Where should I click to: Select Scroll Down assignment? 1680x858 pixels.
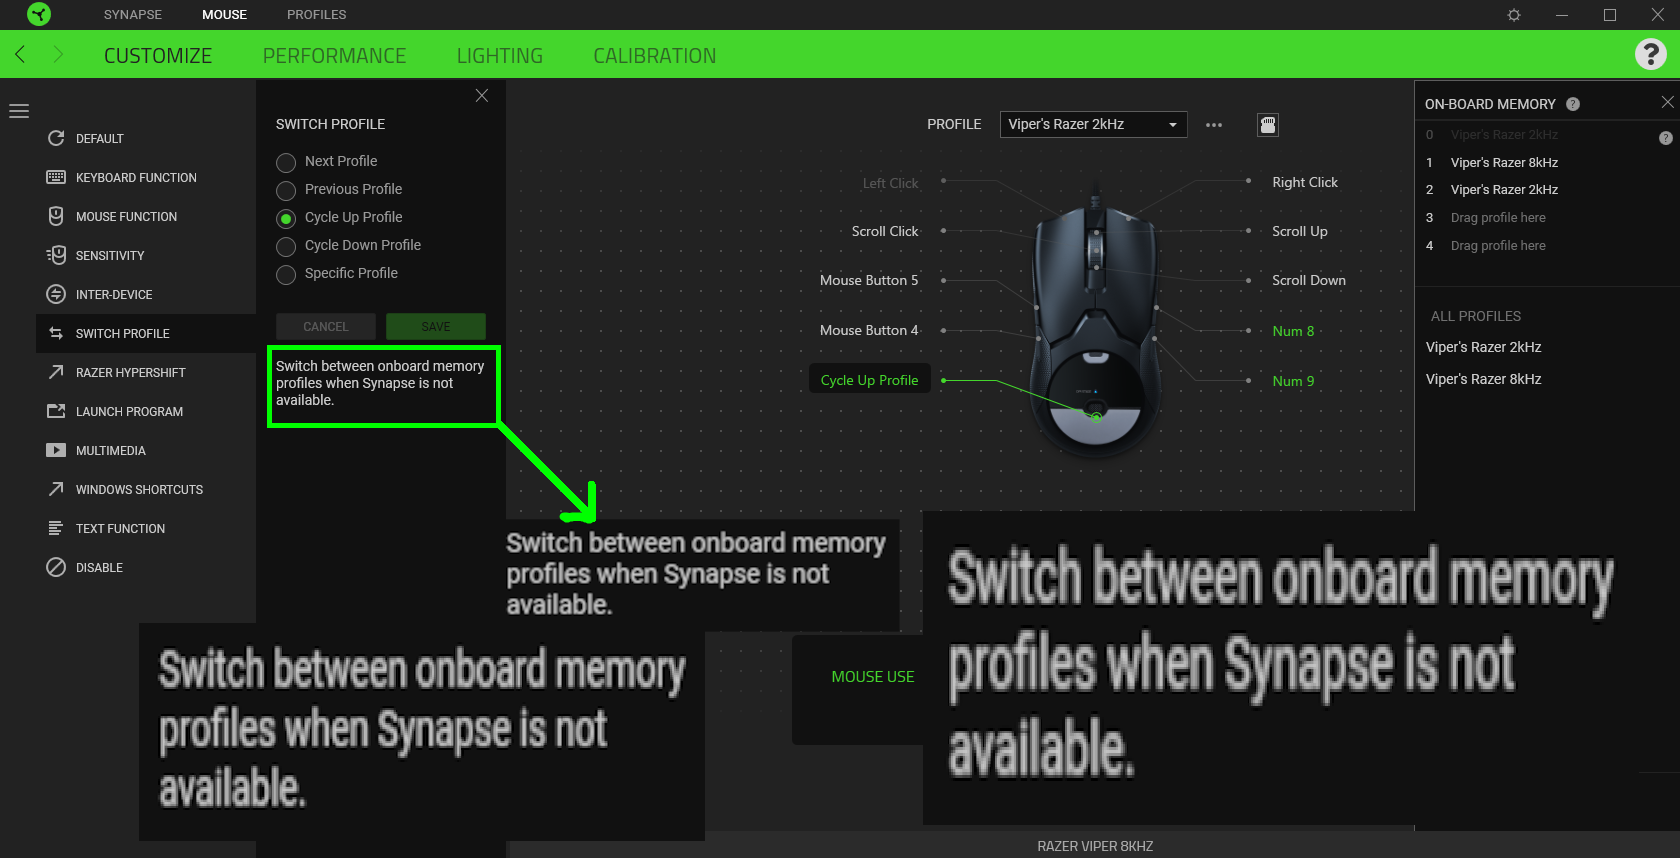(x=1309, y=280)
